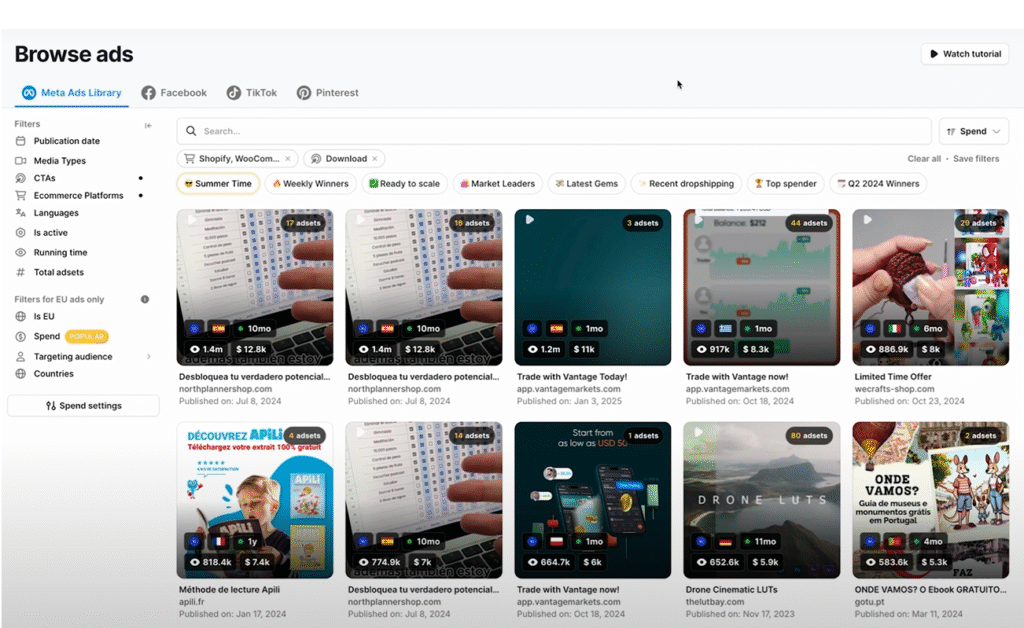Viewport: 1024px width, 628px height.
Task: Select the Market Leaders preset chip
Action: click(x=498, y=184)
